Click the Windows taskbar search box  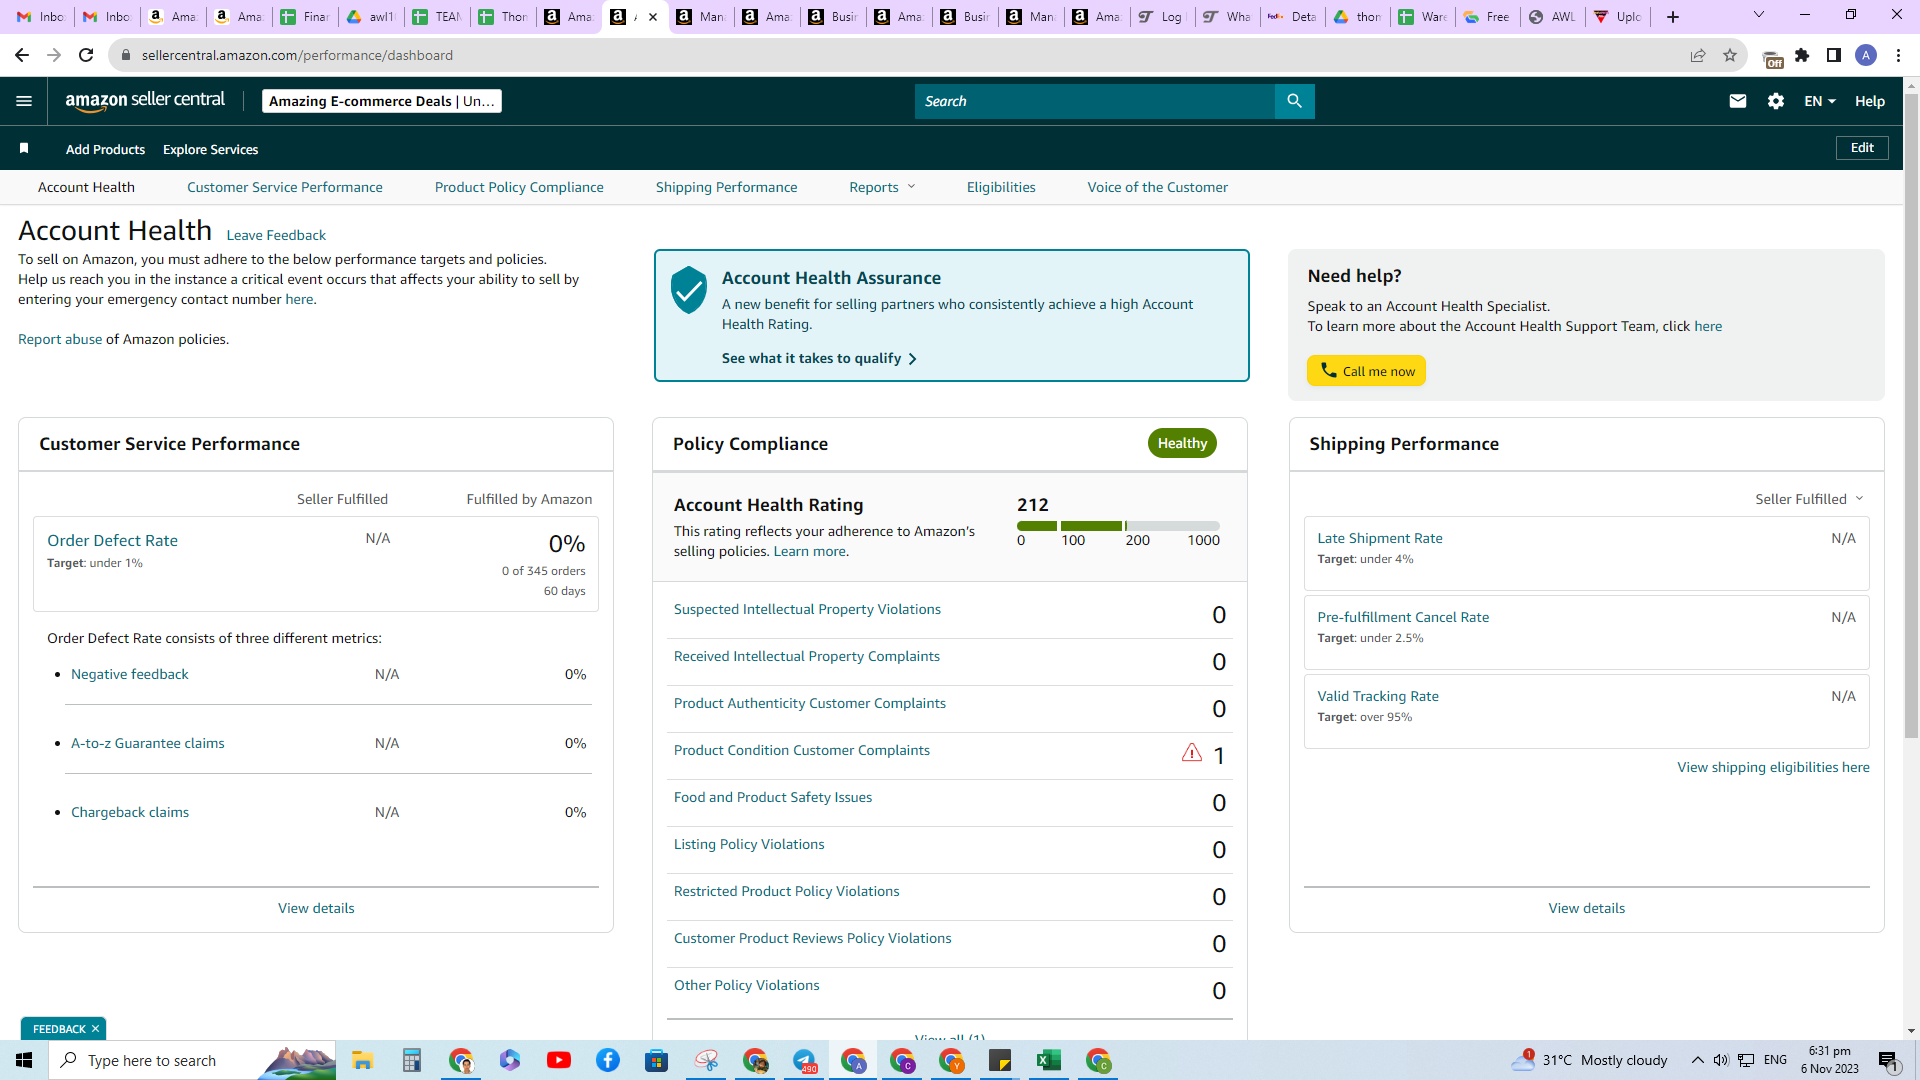tap(192, 1060)
